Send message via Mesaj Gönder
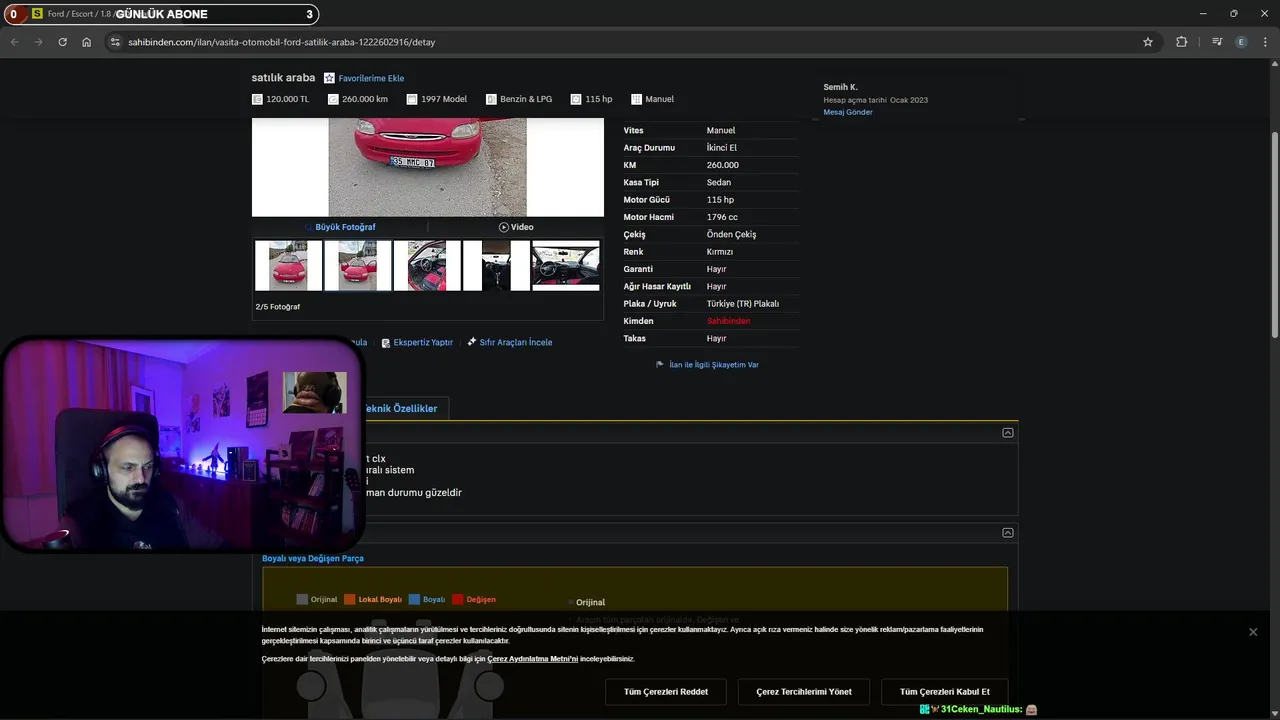Image resolution: width=1280 pixels, height=720 pixels. (x=848, y=112)
